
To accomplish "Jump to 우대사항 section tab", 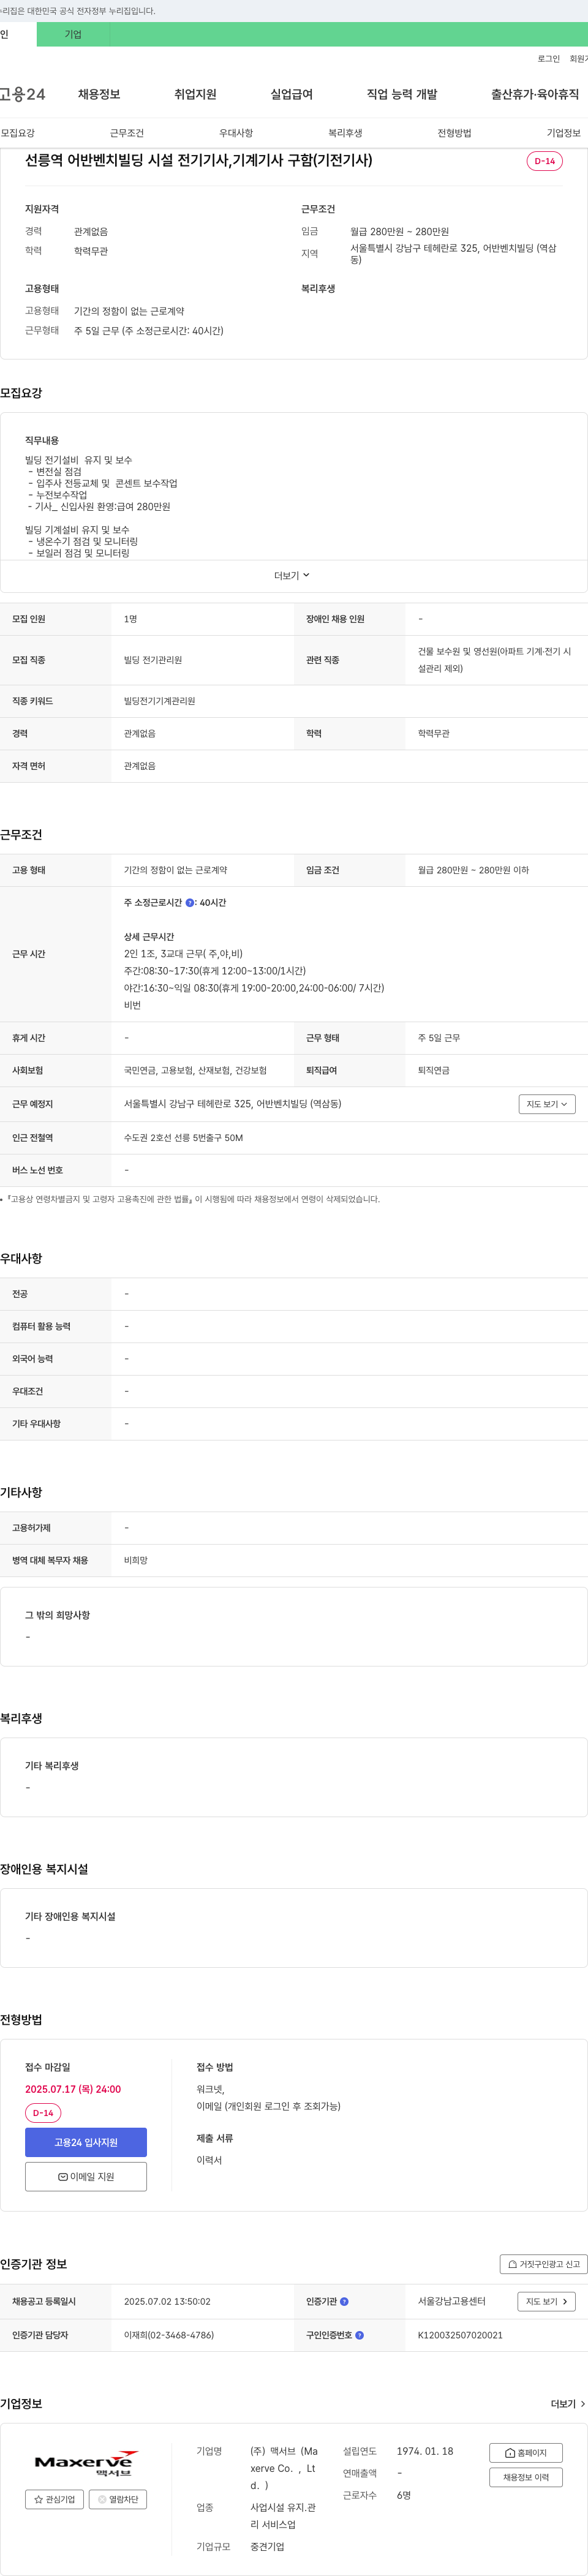I will (x=236, y=133).
